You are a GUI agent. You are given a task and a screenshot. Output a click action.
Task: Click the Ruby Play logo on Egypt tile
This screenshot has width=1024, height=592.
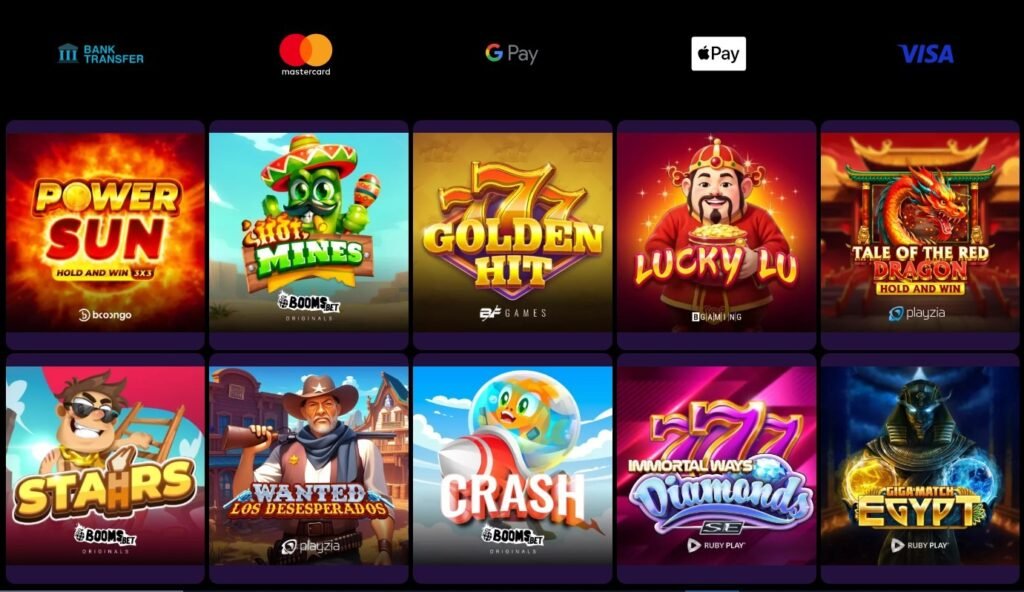tap(919, 545)
